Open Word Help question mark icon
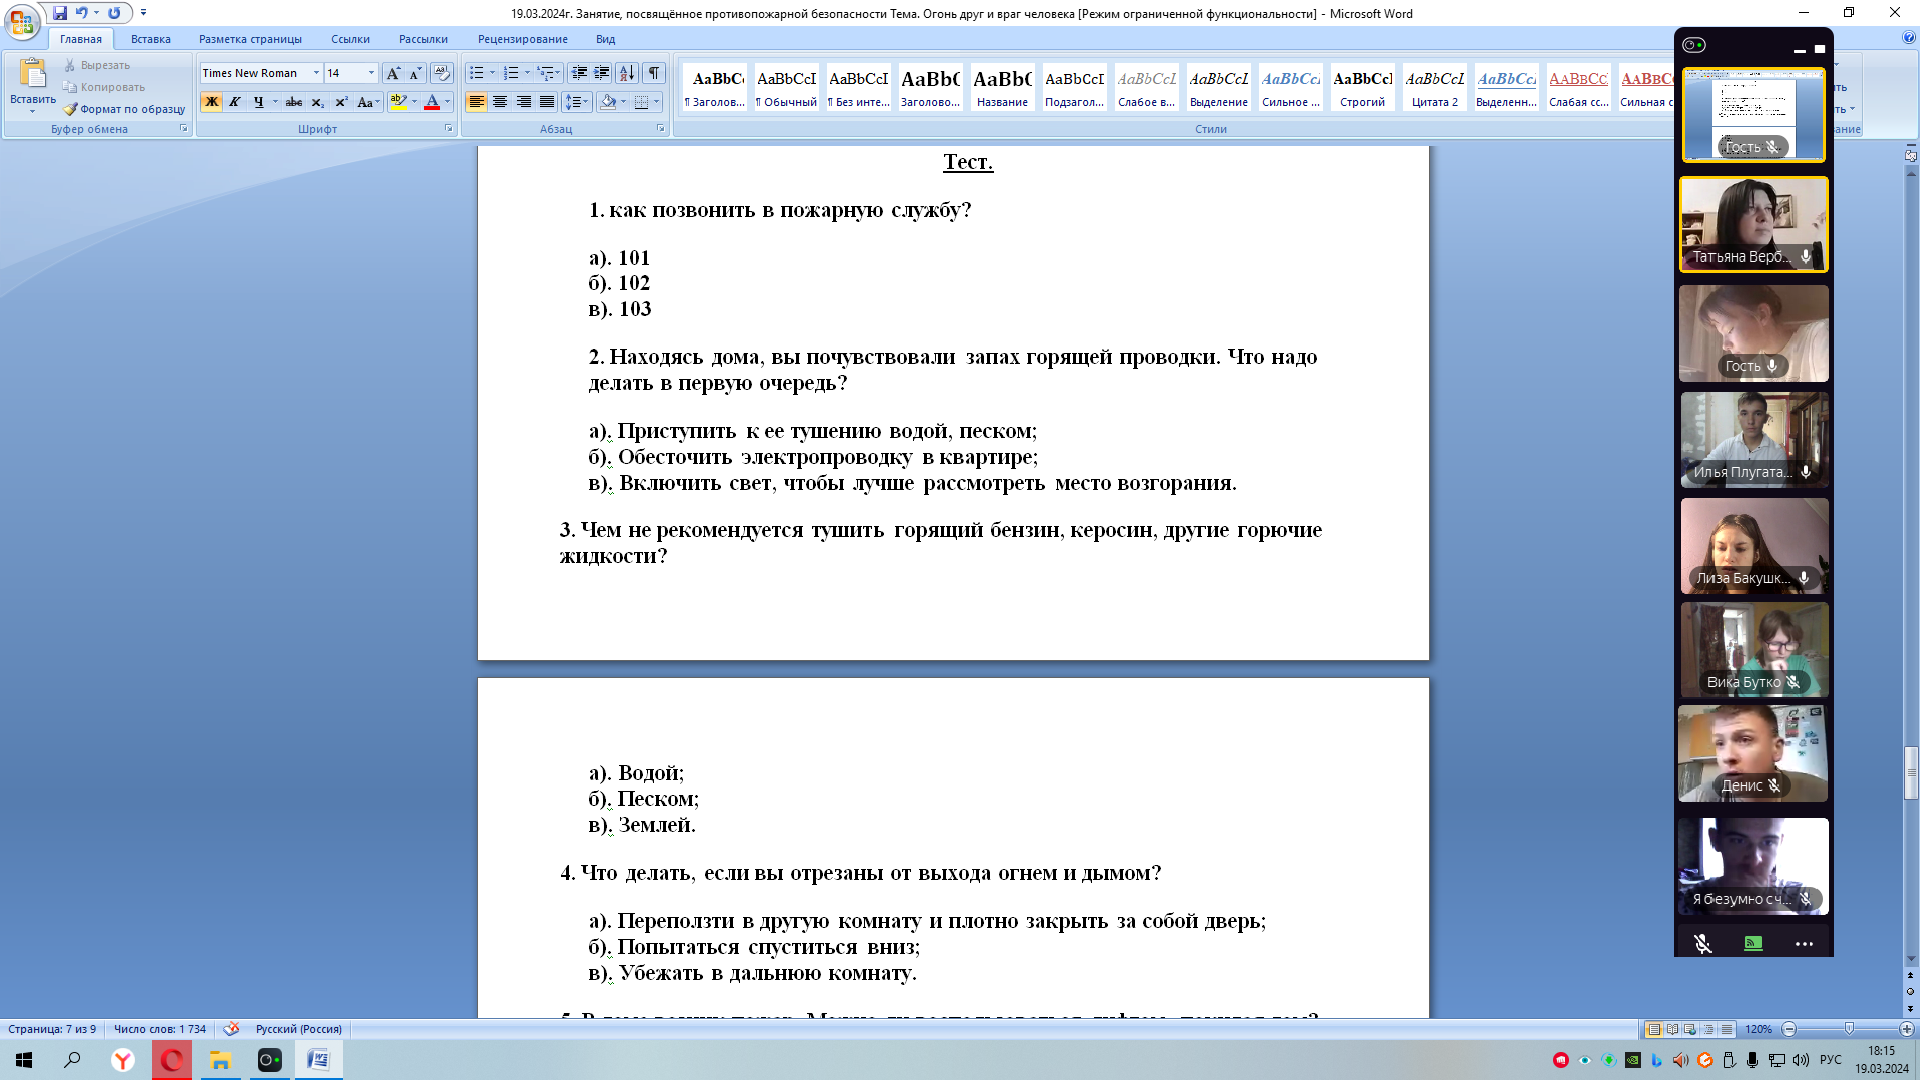 1909,38
